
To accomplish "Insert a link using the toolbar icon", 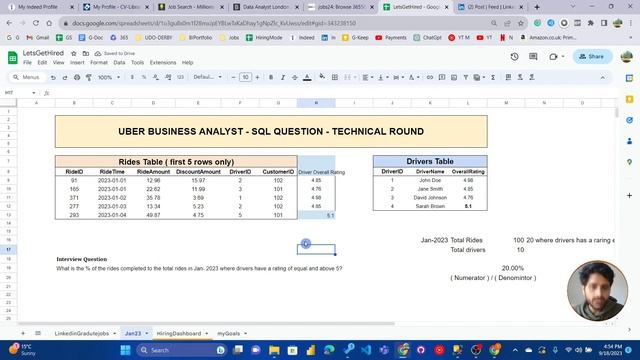I will pos(429,77).
